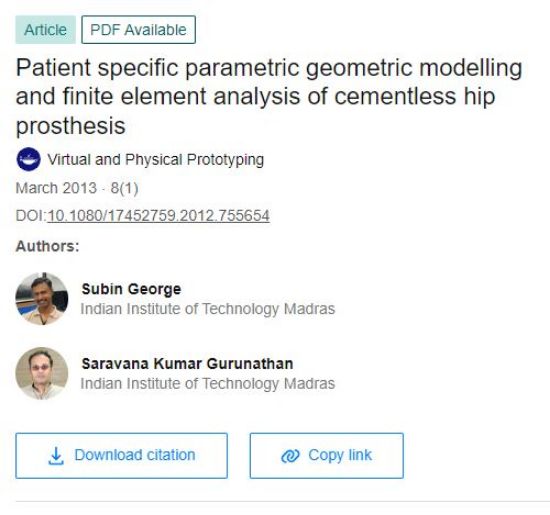Open DOI link 10.1080/17452759.2012.755654
Image resolution: width=550 pixels, height=515 pixels.
coord(159,215)
